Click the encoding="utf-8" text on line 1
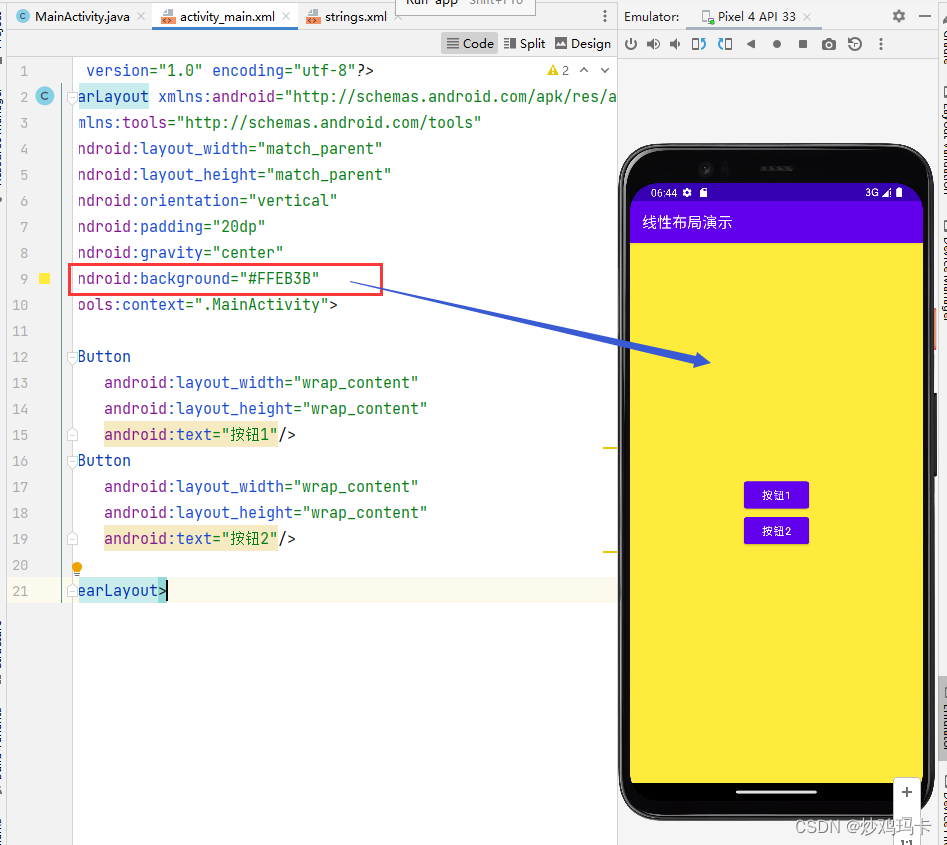 pyautogui.click(x=284, y=71)
